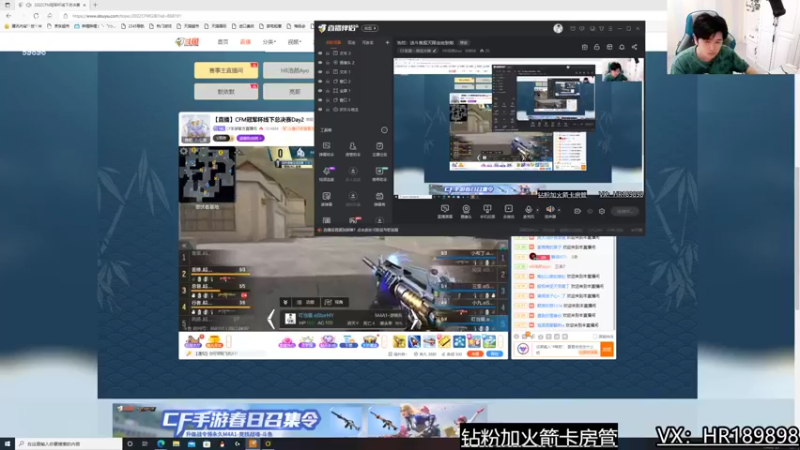Click the record camera icon beside start button

point(577,211)
